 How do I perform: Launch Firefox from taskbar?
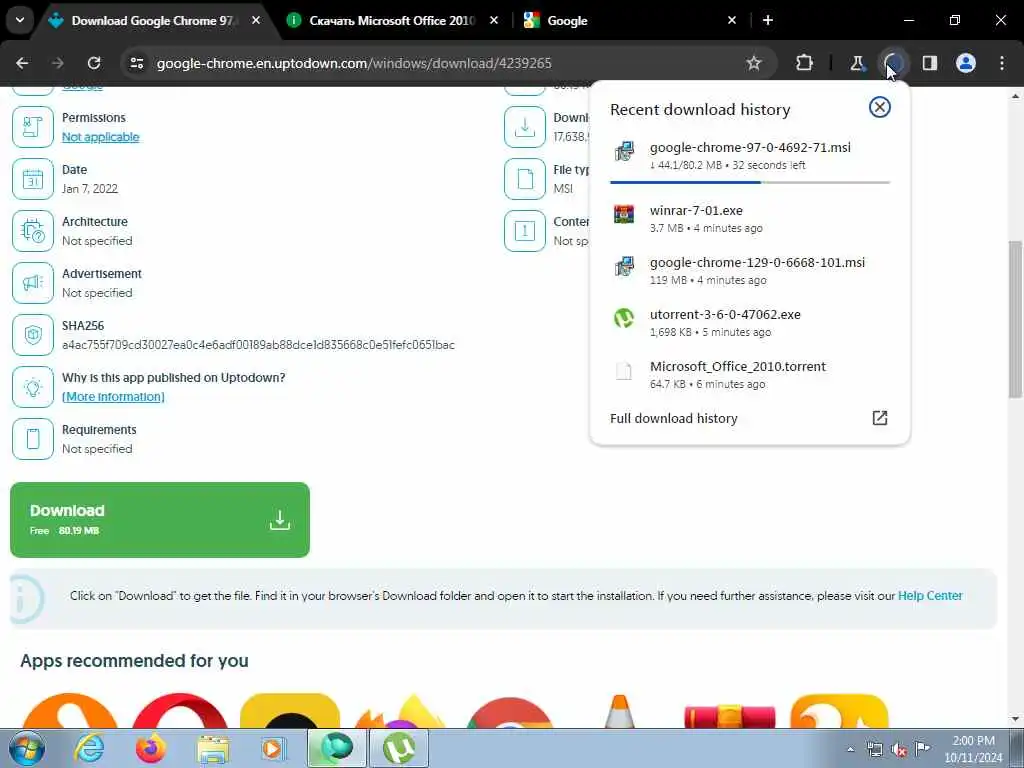tap(151, 748)
